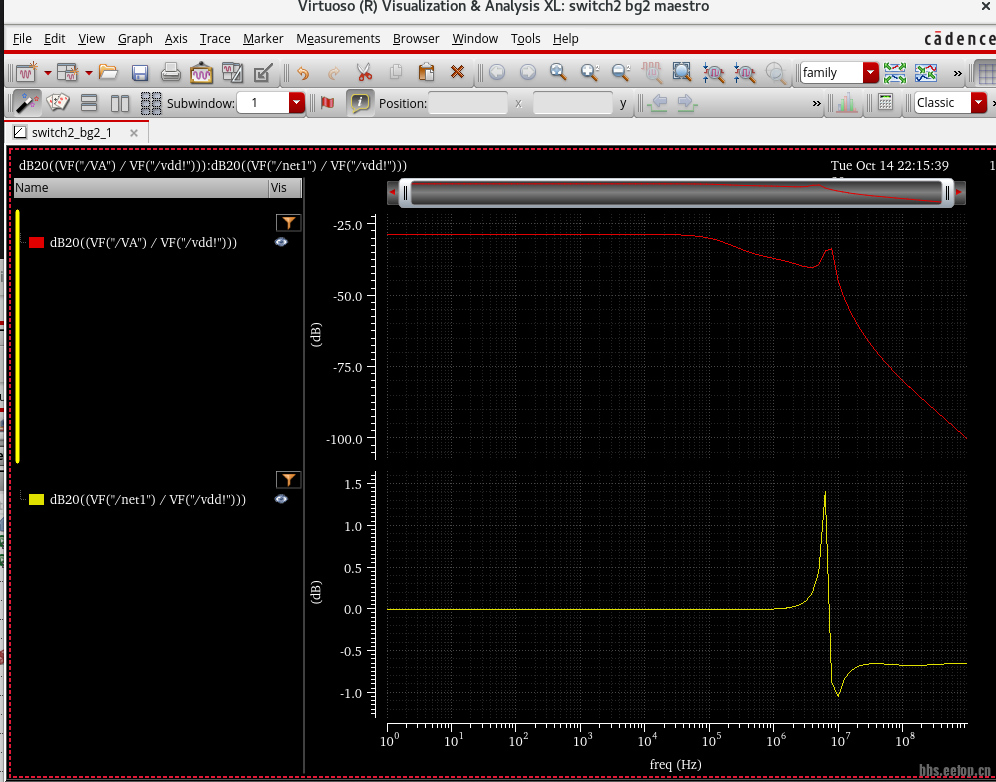Select the switch2_bg2_1 tab
This screenshot has height=782, width=996.
pos(71,132)
